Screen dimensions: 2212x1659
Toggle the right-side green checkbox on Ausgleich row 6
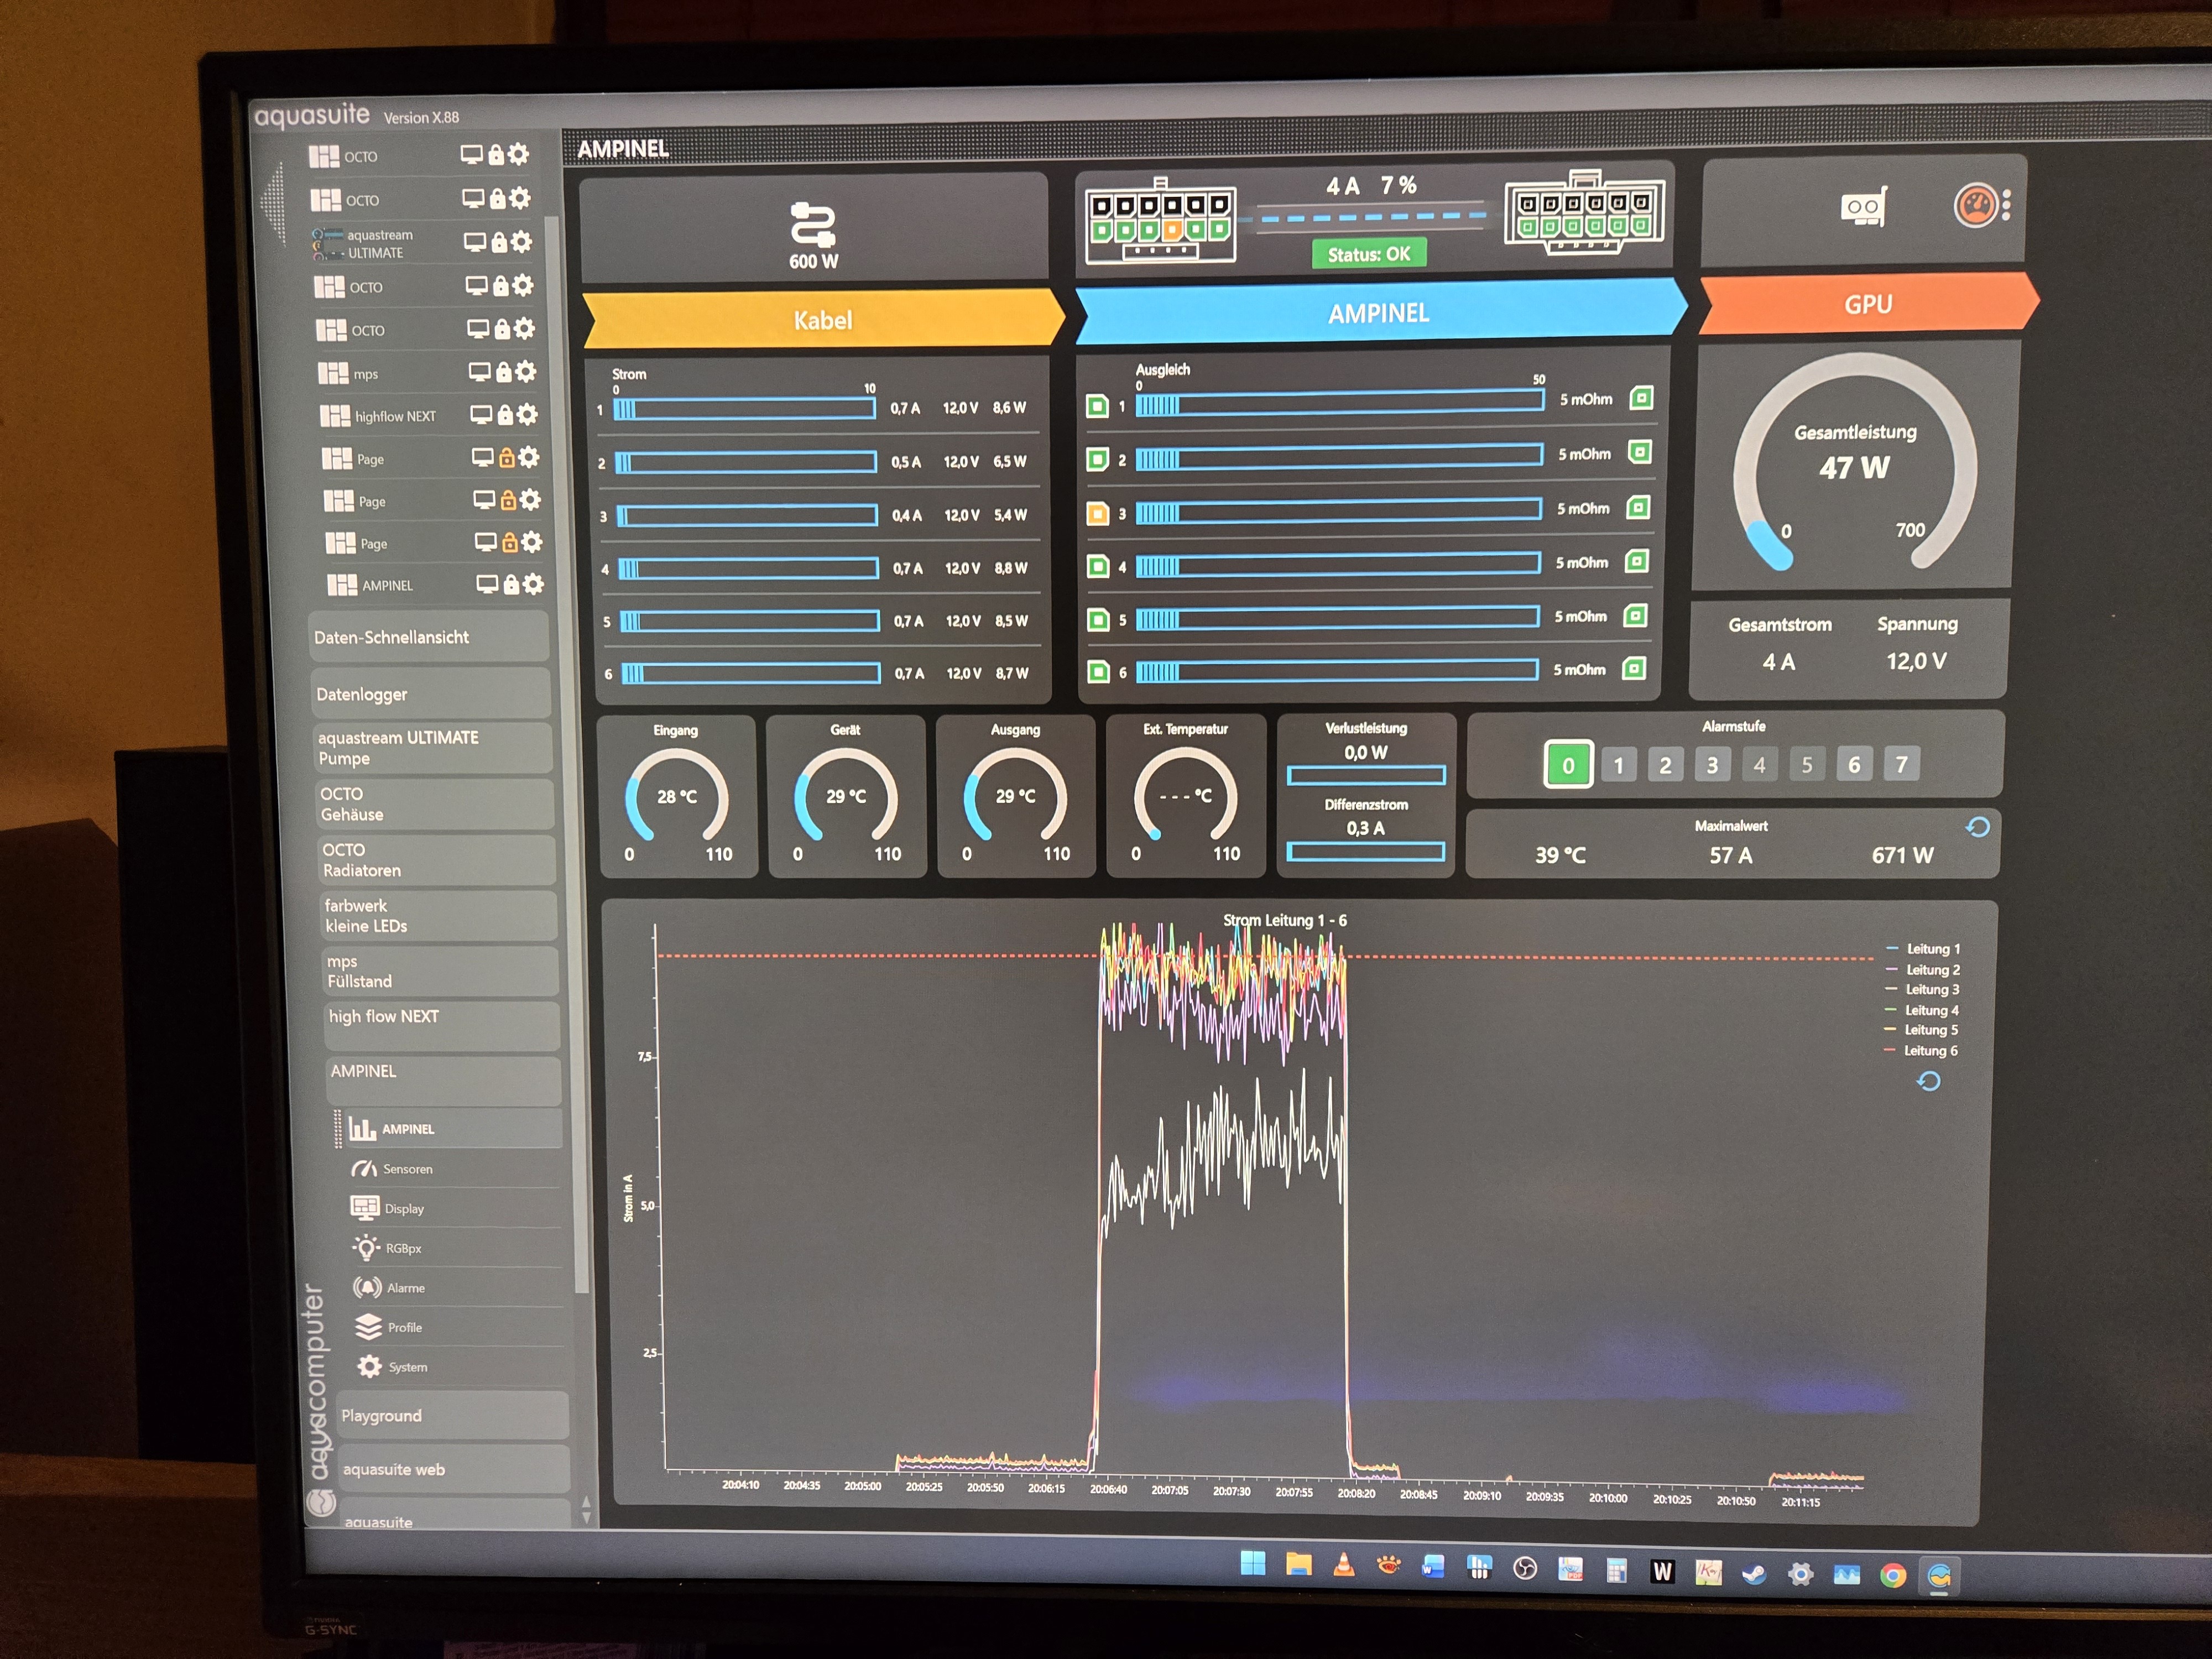coord(1634,668)
